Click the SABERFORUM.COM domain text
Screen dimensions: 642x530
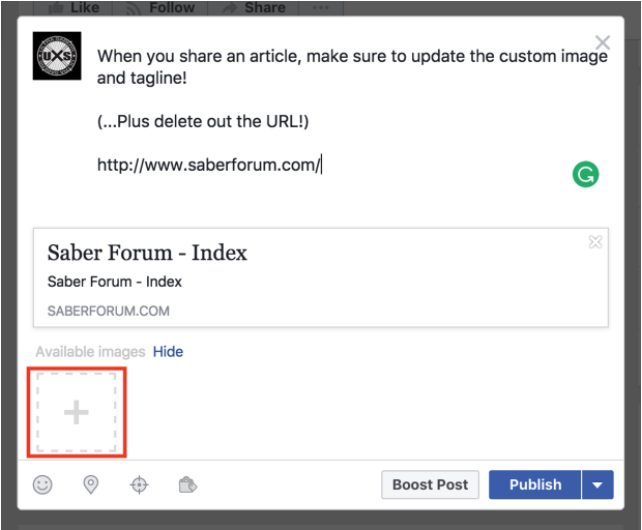(x=108, y=311)
